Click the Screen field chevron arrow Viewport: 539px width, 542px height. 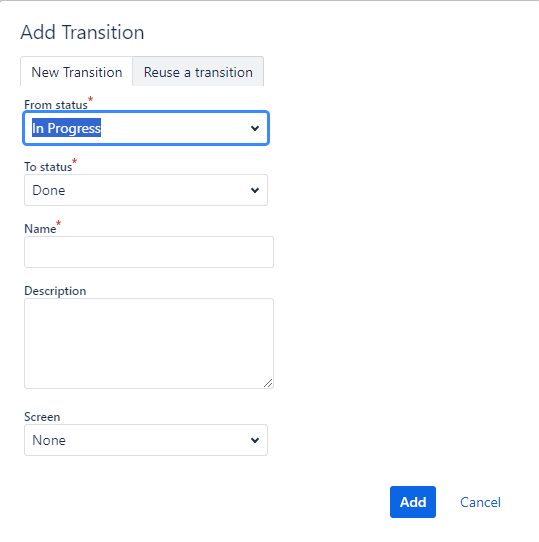click(255, 440)
